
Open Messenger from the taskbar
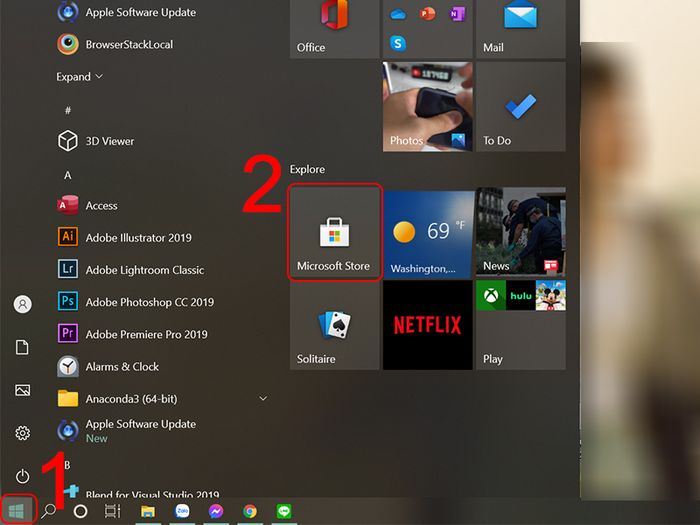(x=216, y=511)
